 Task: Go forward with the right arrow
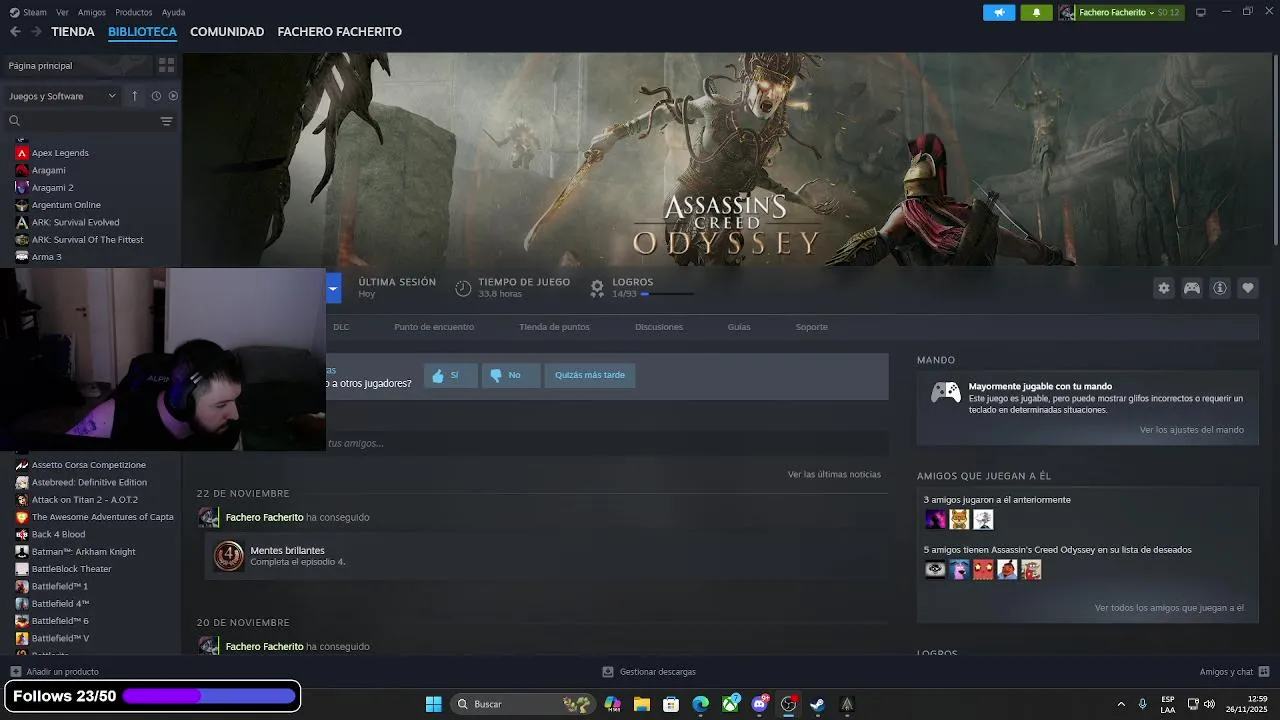click(x=36, y=32)
